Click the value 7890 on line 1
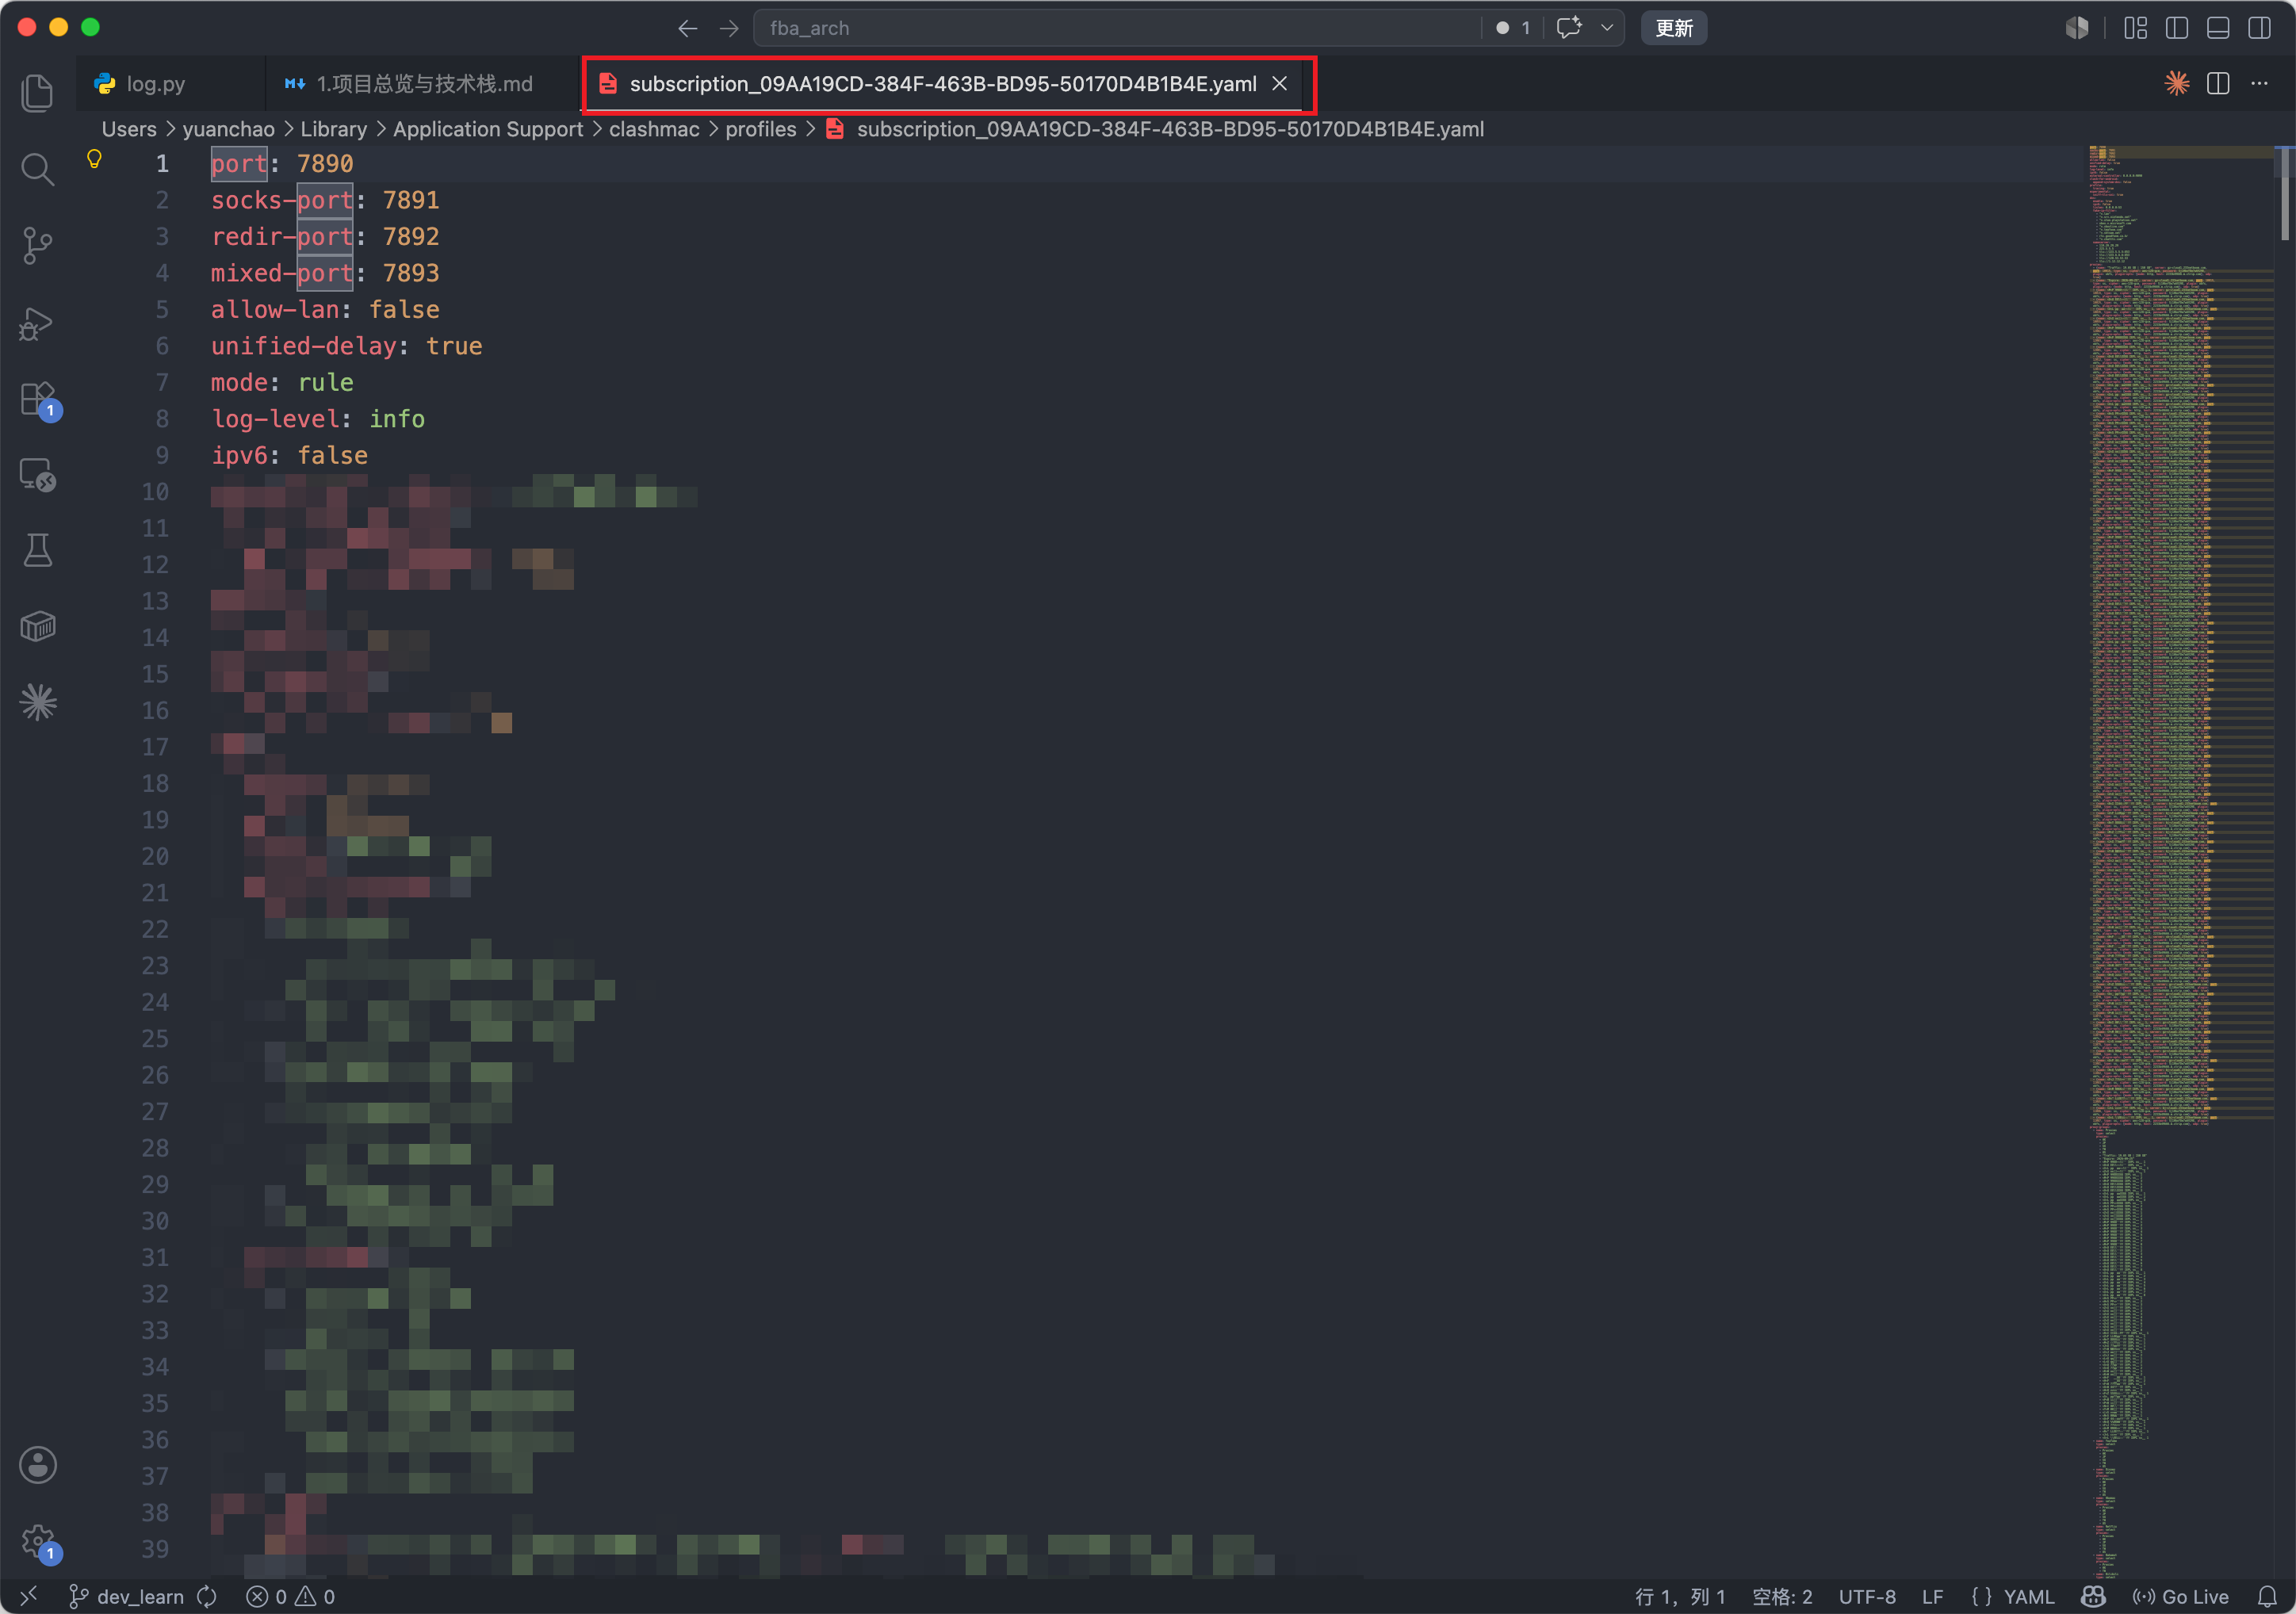Image resolution: width=2296 pixels, height=1614 pixels. click(x=325, y=164)
